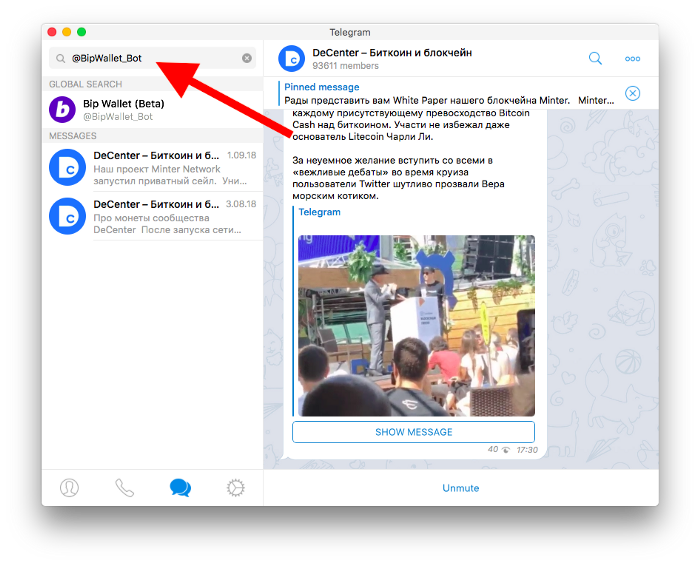The height and width of the screenshot is (565, 700).
Task: Open the Contacts tab
Action: pyautogui.click(x=69, y=488)
